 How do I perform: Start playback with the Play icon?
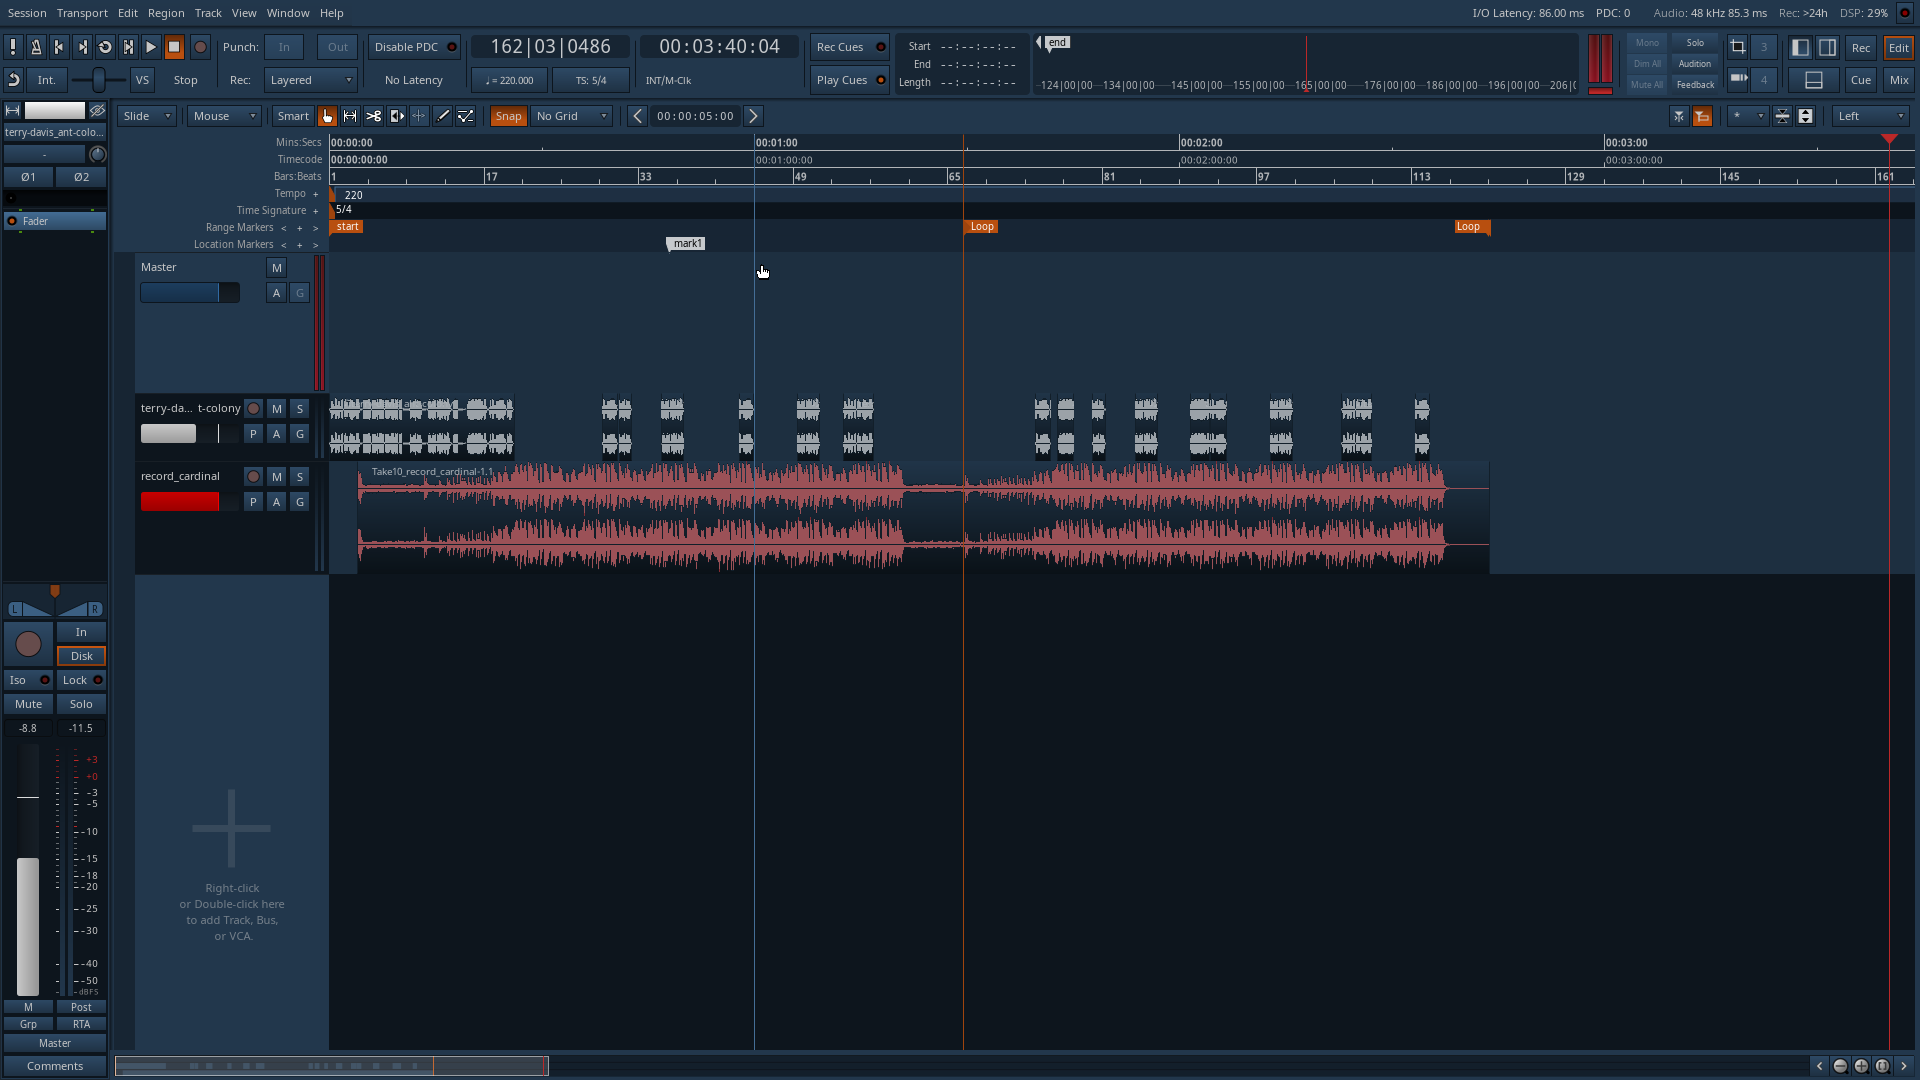(x=151, y=47)
